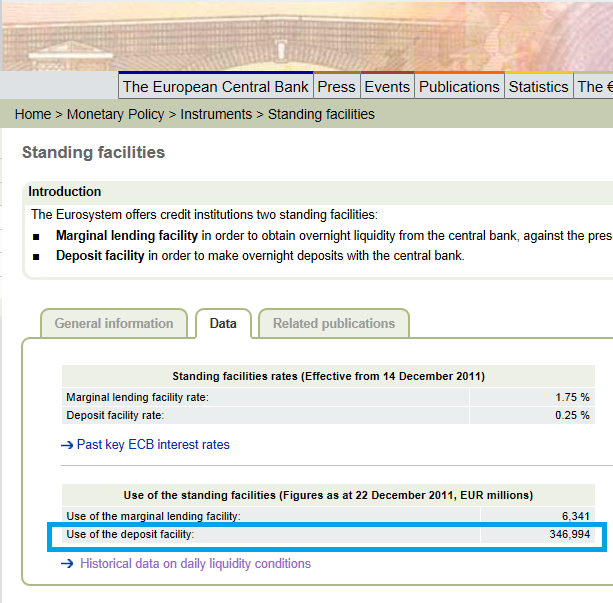The width and height of the screenshot is (613, 603).
Task: Open The European Central Bank menu
Action: (216, 86)
